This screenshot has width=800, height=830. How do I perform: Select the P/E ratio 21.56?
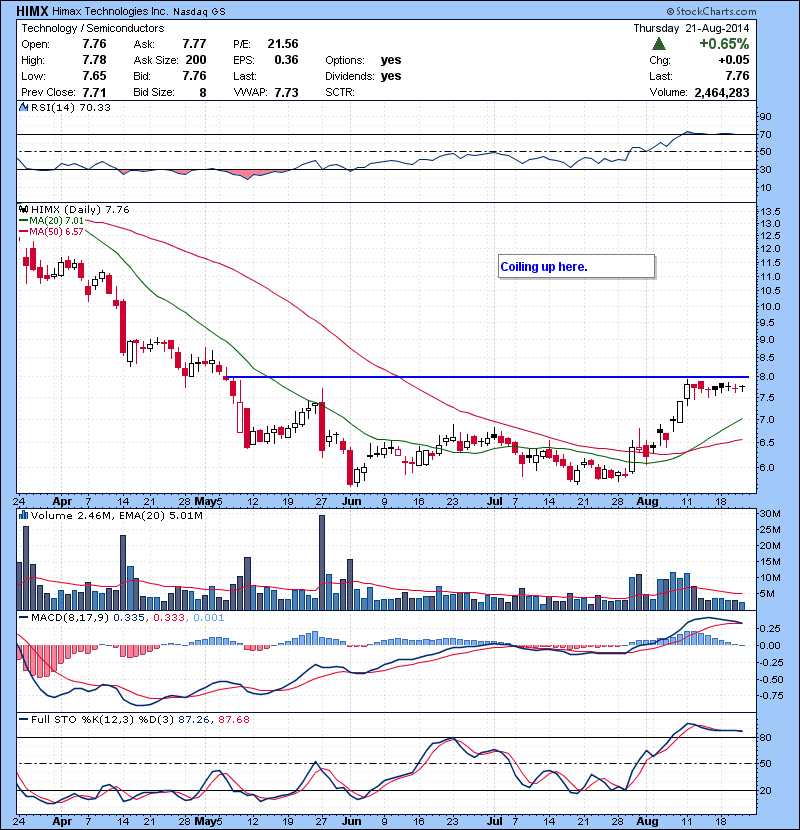tap(283, 44)
